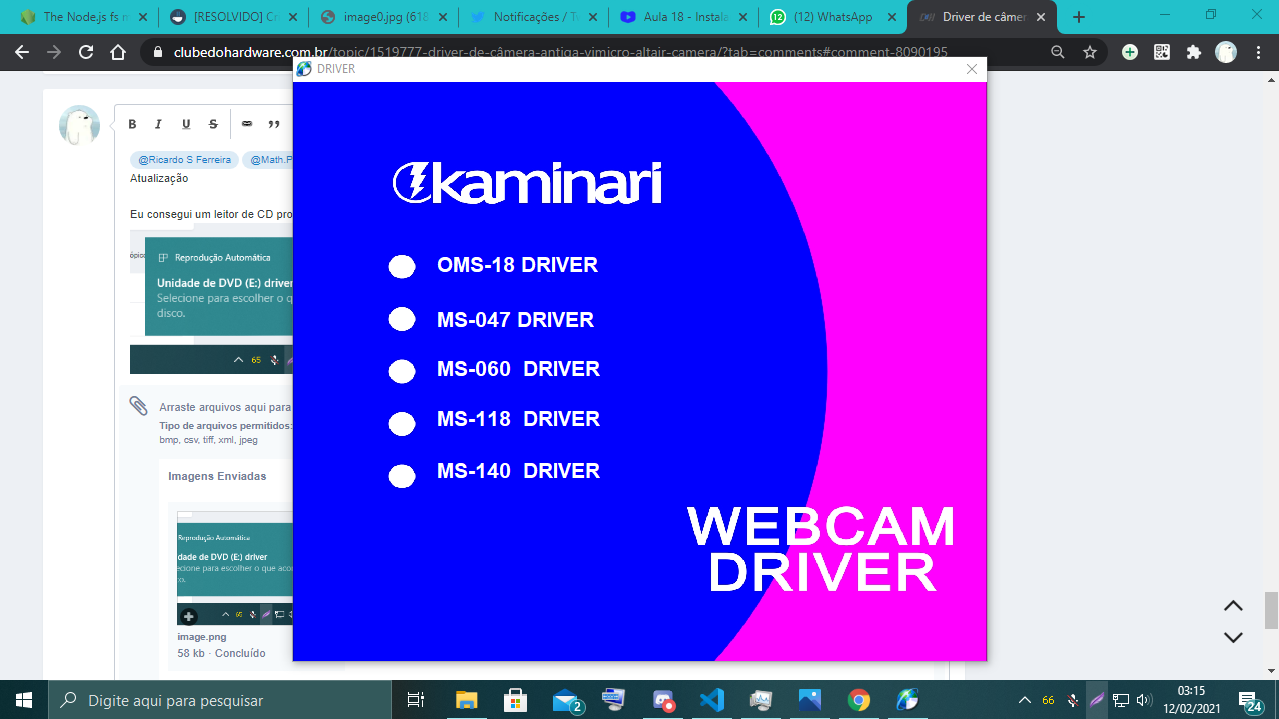Toggle italic in the forum editor
The height and width of the screenshot is (719, 1279).
[158, 124]
